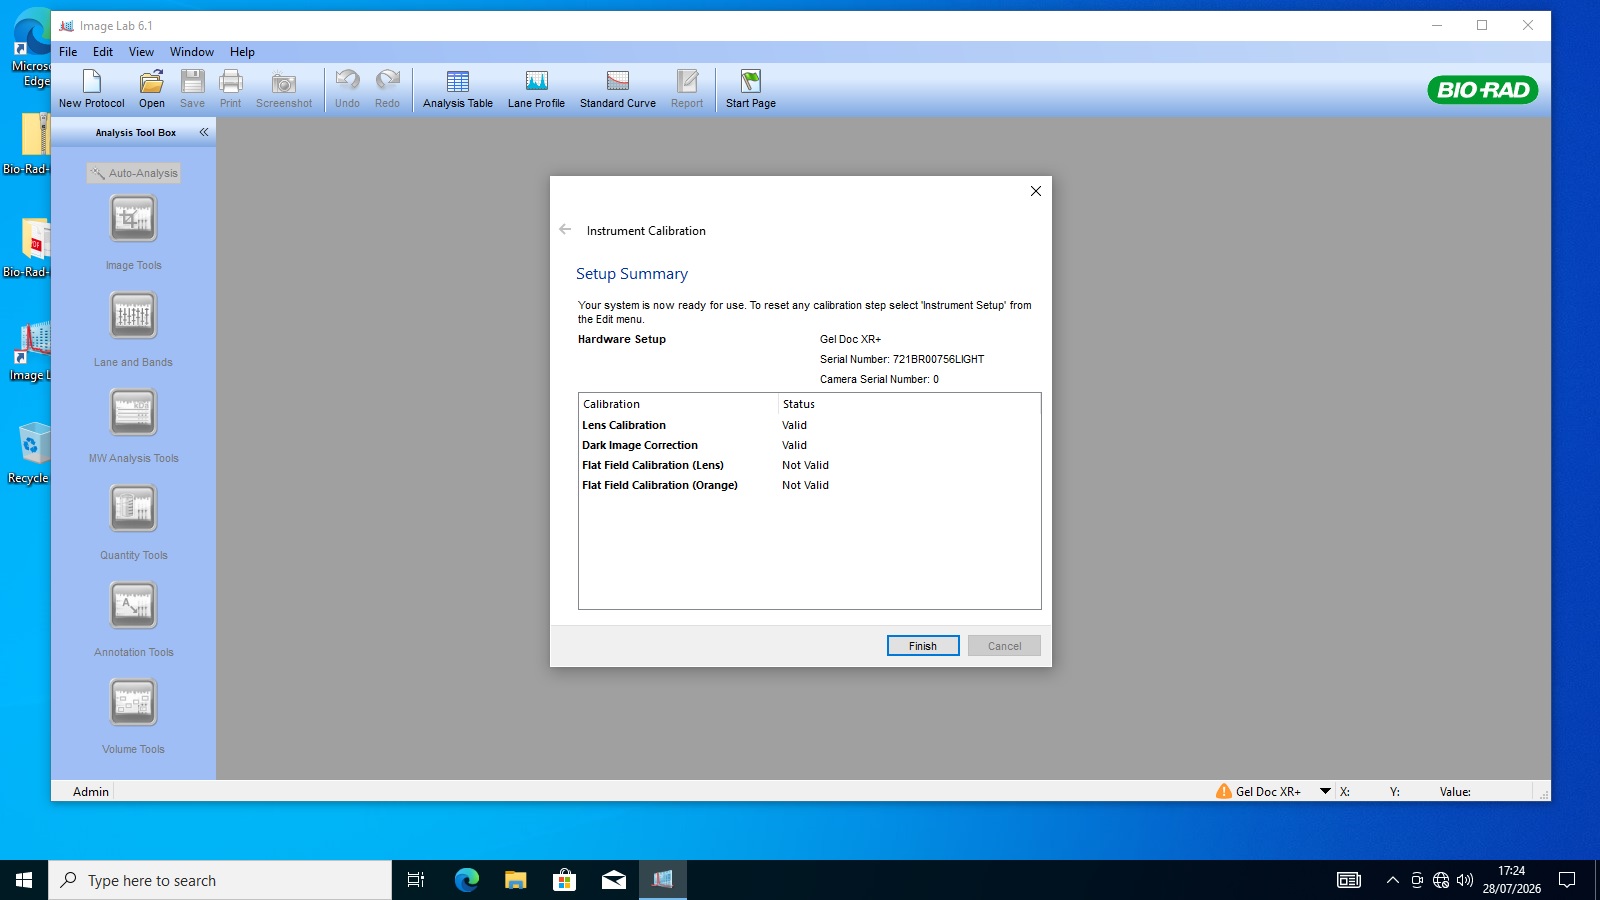Screen dimensions: 1600x900
Task: Collapse the Analysis Tool Box panel
Action: (x=204, y=132)
